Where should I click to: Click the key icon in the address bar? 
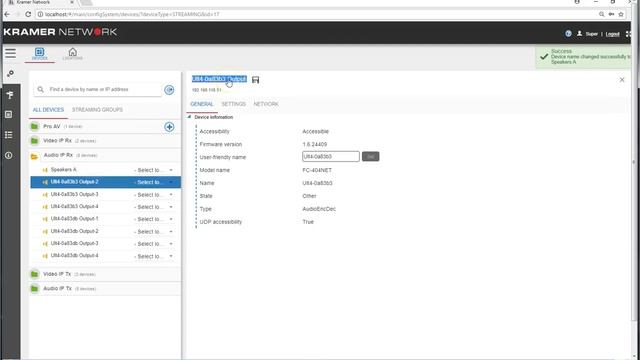(611, 14)
